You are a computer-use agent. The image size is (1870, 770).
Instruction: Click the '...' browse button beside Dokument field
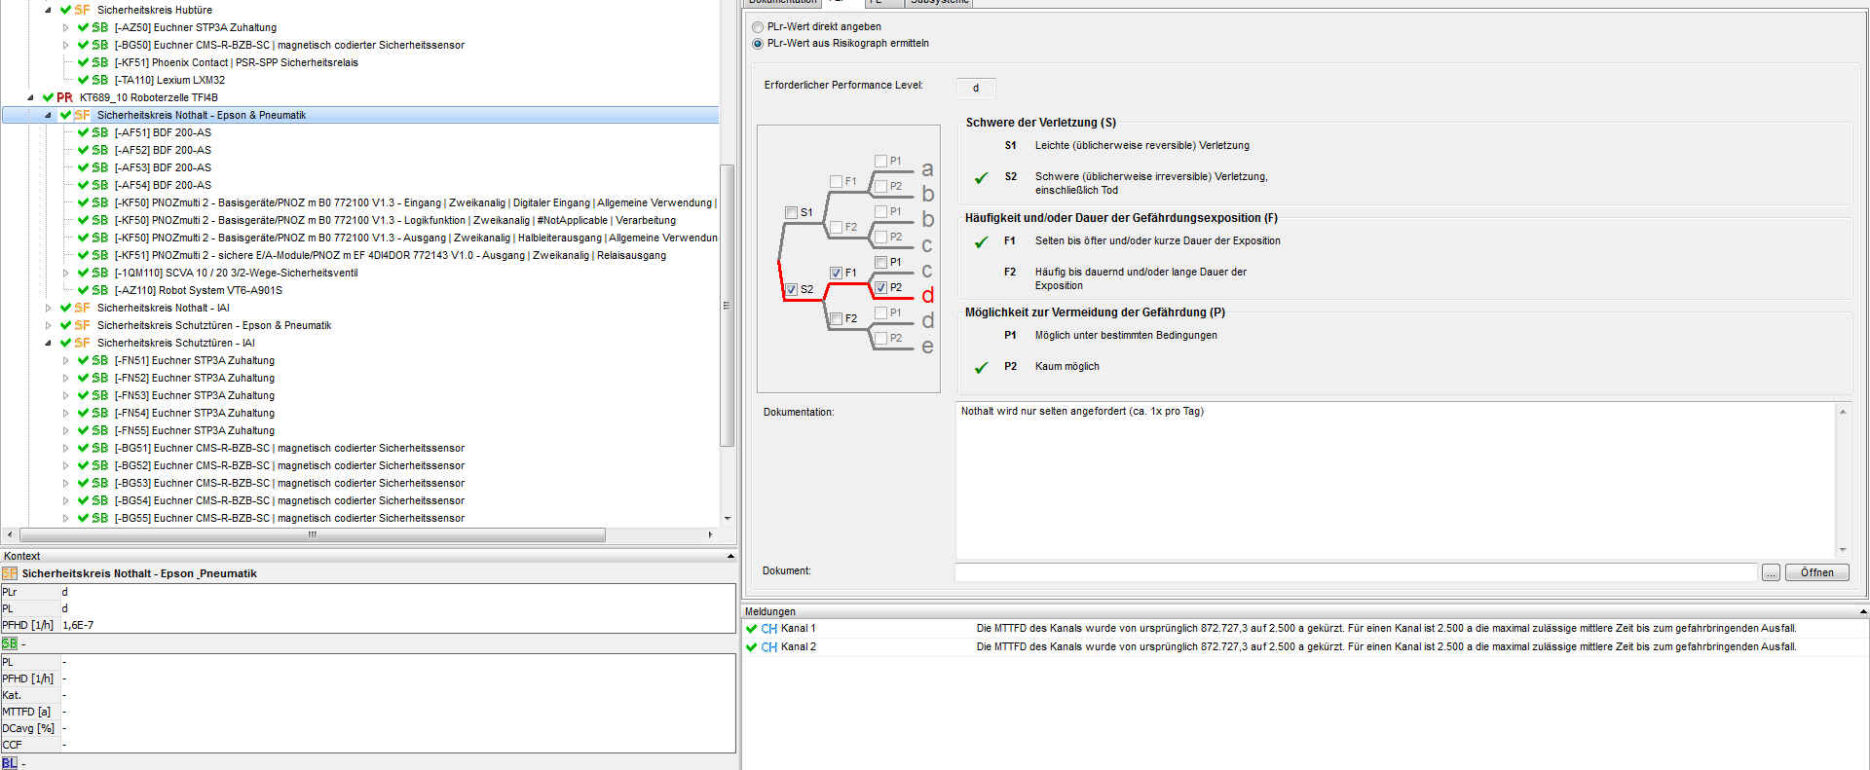(x=1771, y=573)
